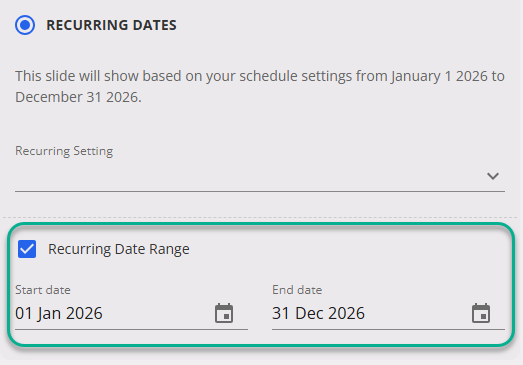Select the Recurring Dates radio button
The image size is (523, 365).
[25, 25]
